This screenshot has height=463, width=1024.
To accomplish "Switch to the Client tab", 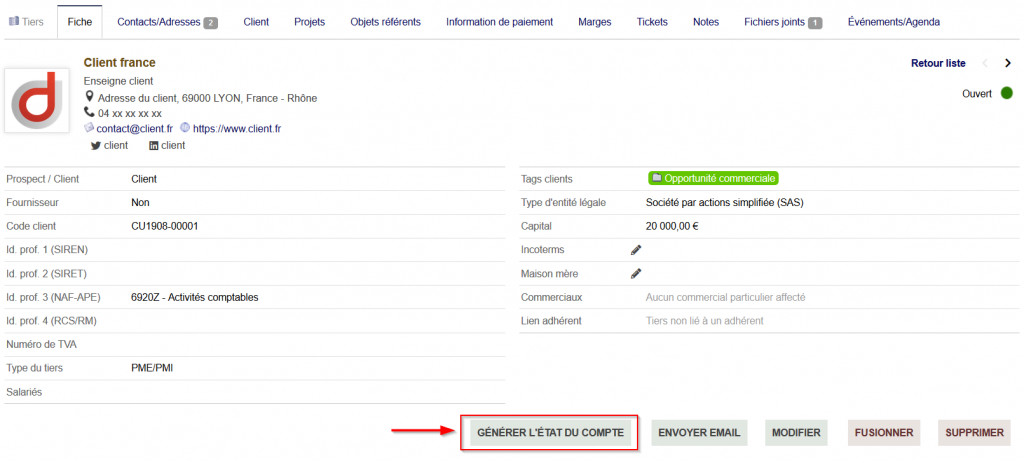I will coord(256,22).
